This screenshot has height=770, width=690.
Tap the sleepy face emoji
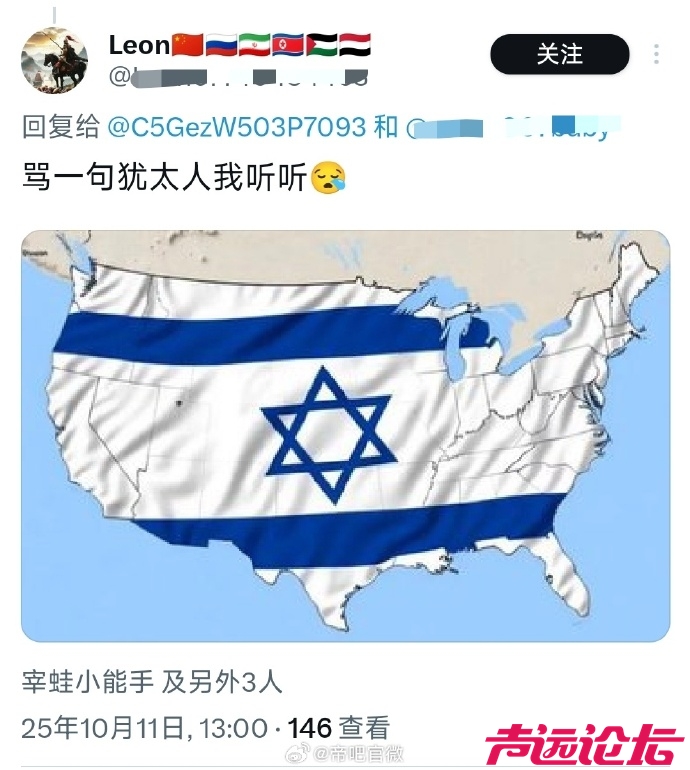pyautogui.click(x=329, y=177)
